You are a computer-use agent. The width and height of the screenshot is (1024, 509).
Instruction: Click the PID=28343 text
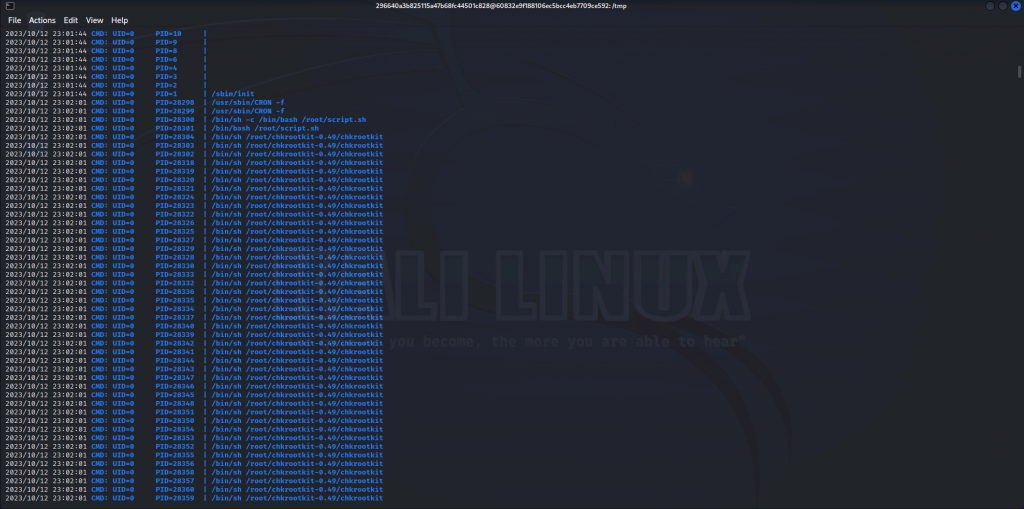pos(175,369)
